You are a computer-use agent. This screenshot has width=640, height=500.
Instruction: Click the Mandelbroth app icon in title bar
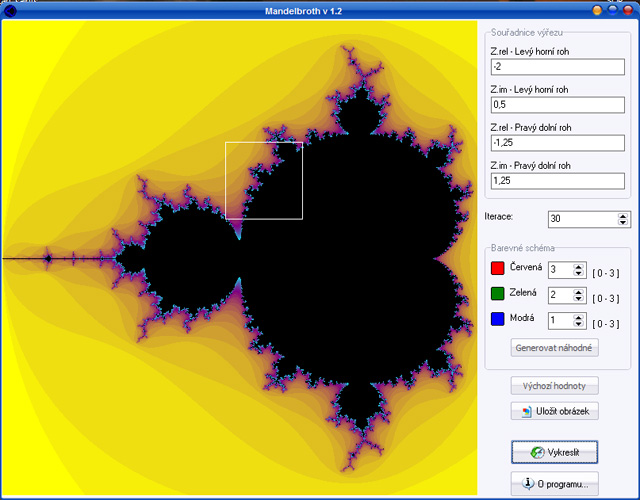(11, 9)
